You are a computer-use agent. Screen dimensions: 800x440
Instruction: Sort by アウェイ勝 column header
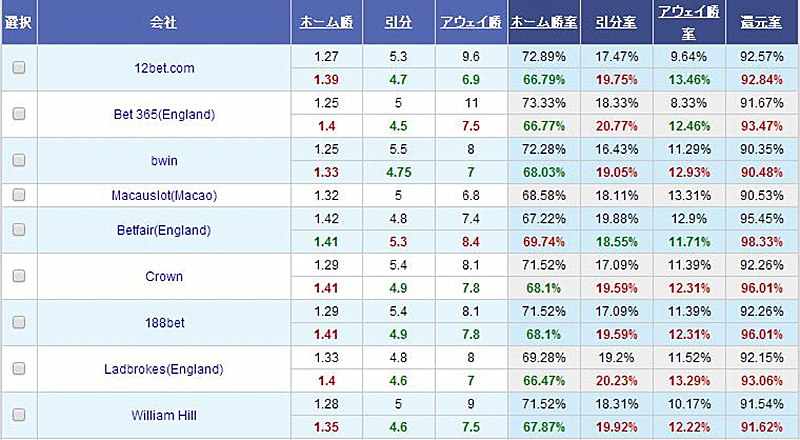click(x=471, y=22)
